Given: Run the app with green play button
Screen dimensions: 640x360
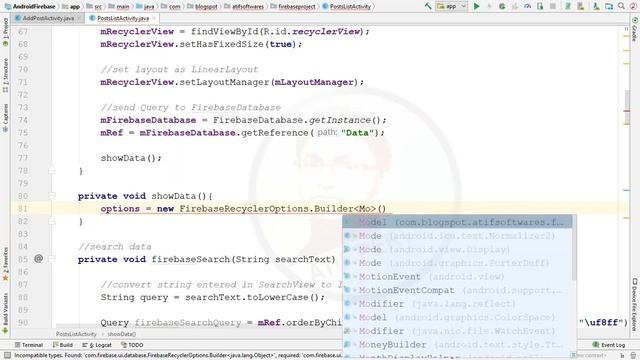Looking at the screenshot, I should point(476,6).
